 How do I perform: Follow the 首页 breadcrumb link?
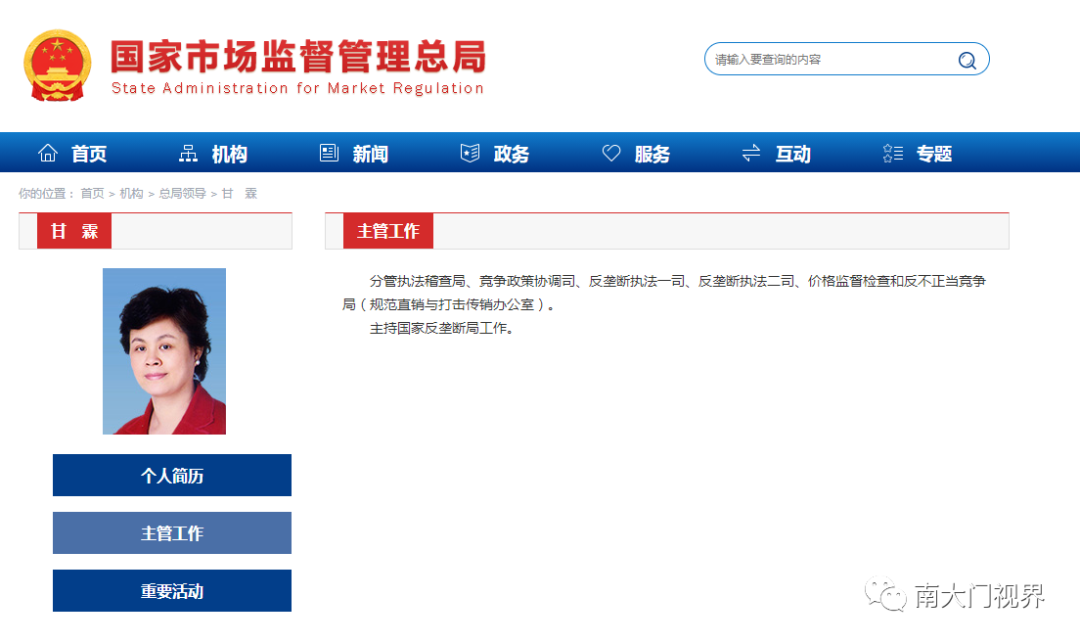coord(92,193)
